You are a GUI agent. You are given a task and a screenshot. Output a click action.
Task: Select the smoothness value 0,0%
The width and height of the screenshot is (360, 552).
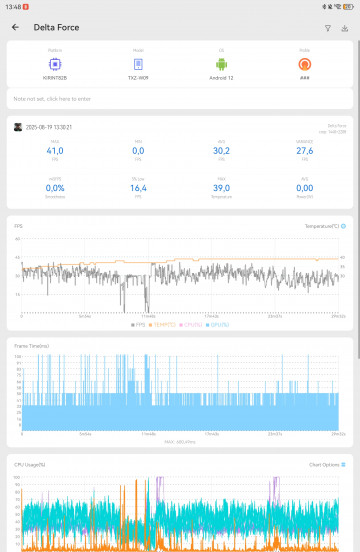pos(55,188)
